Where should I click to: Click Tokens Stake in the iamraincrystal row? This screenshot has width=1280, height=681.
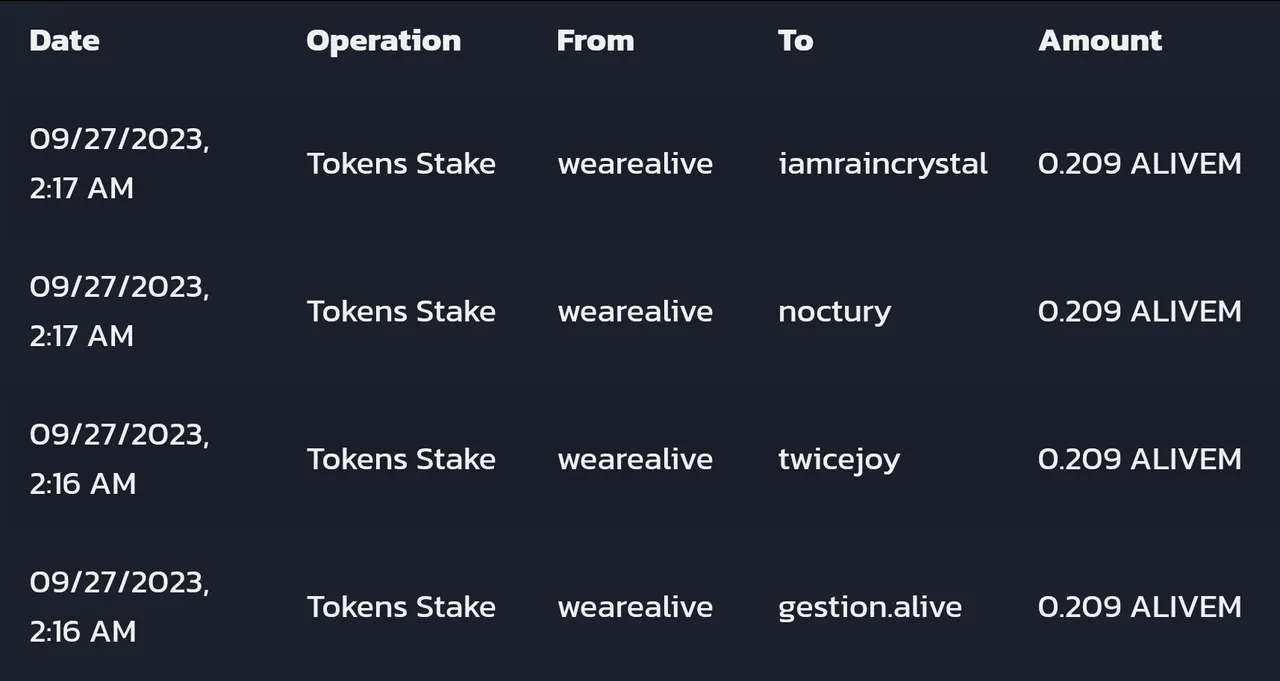coord(401,164)
